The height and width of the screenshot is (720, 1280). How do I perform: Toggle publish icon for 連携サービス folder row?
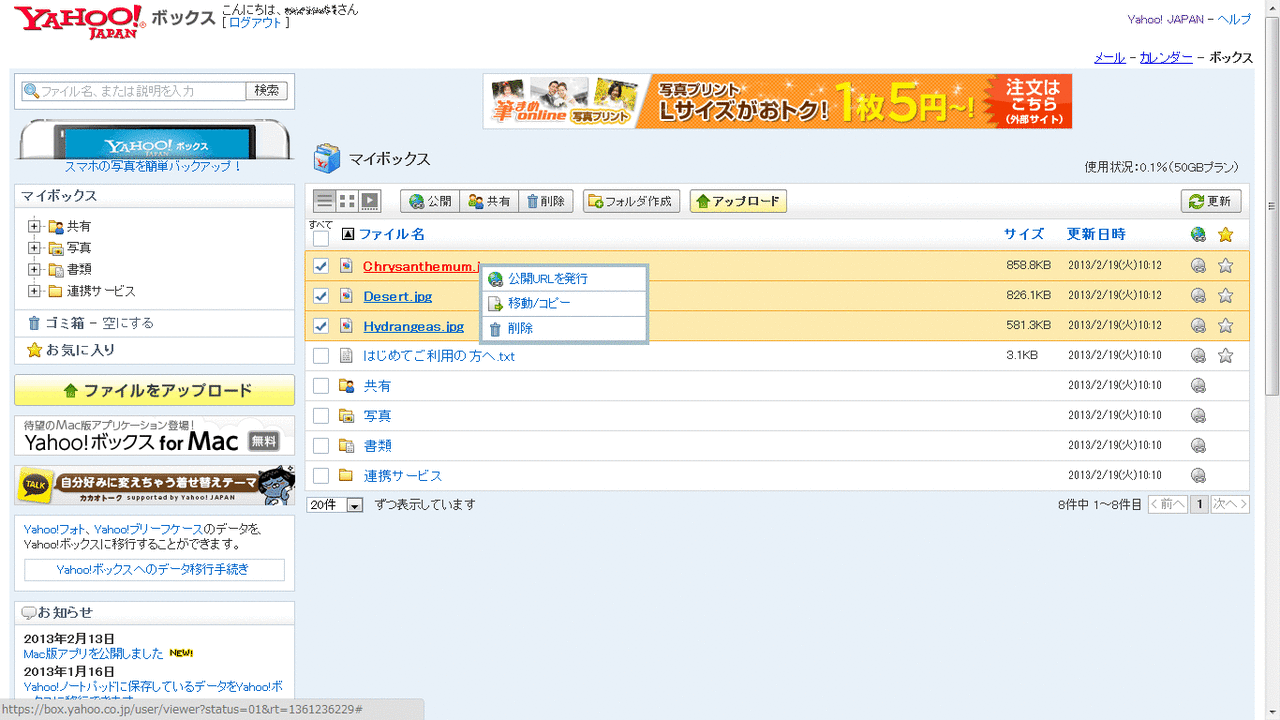click(x=1198, y=476)
